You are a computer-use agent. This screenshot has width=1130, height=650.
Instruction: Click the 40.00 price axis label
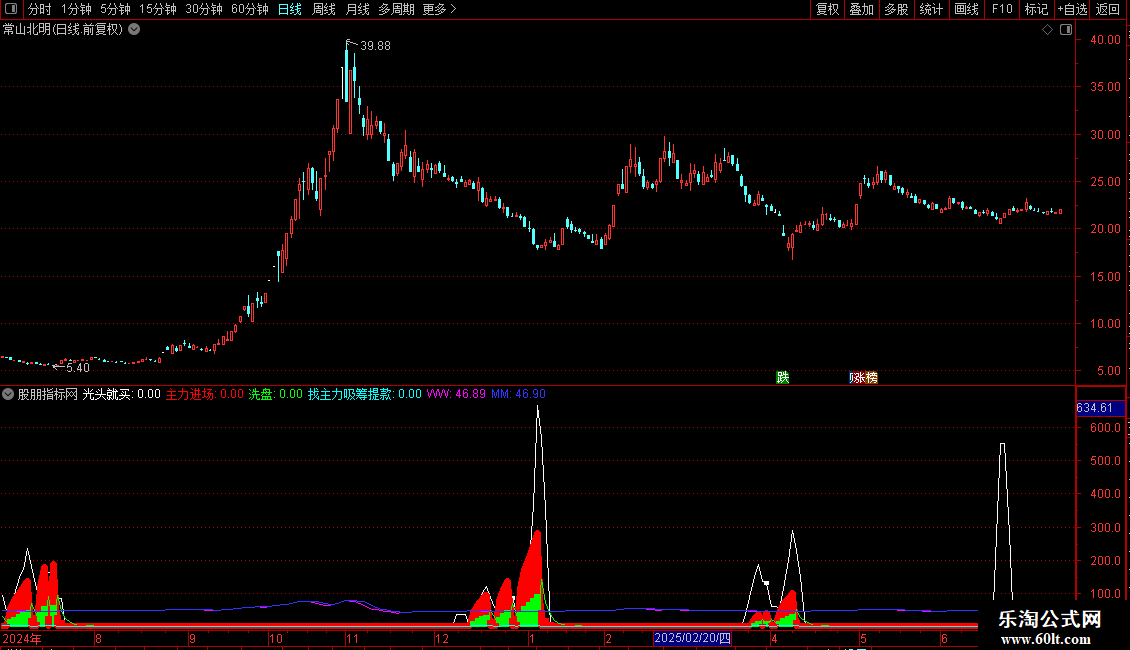(1105, 40)
